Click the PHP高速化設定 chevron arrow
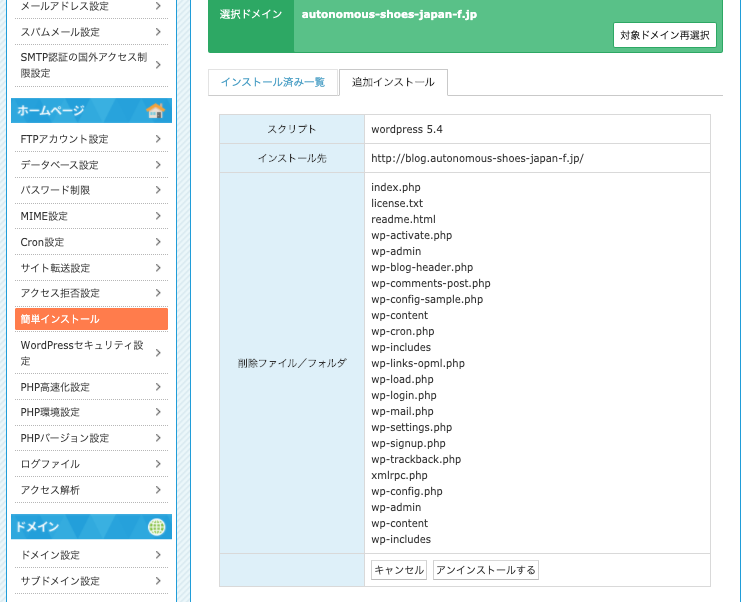The height and width of the screenshot is (602, 741). (158, 387)
